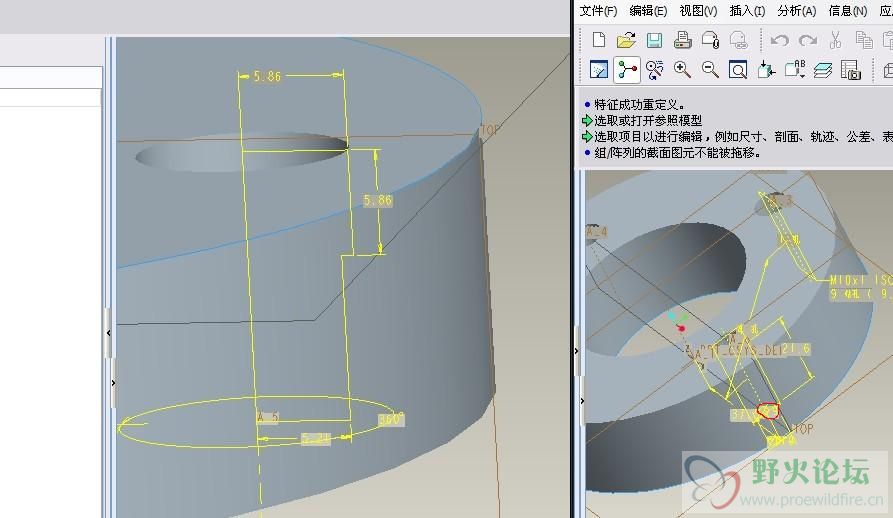Viewport: 893px width, 518px height.
Task: Click message 组/阵列的截面图元不能被拖移。
Action: [x=678, y=153]
